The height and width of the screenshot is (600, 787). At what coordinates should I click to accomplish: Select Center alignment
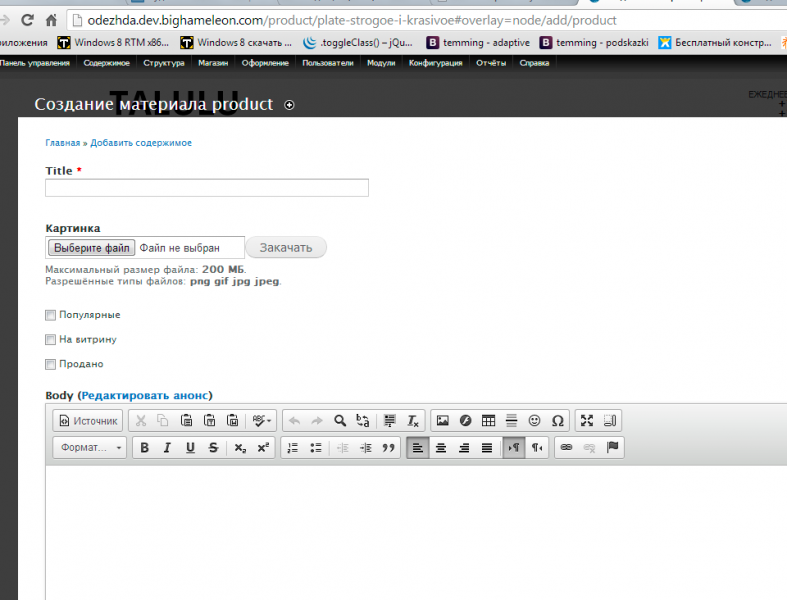tap(441, 447)
